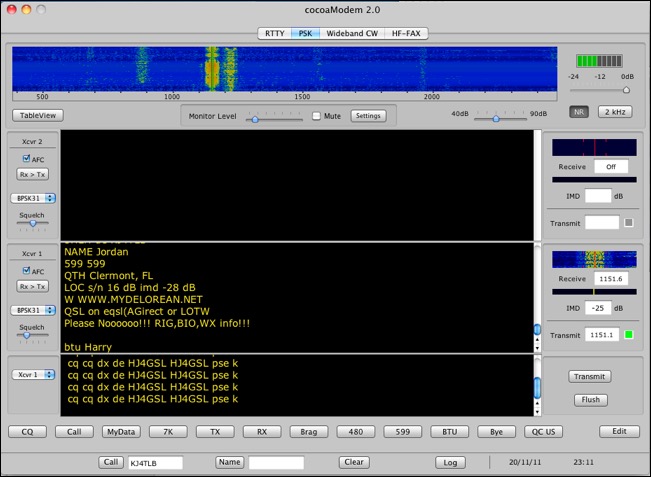Toggle the NR noise reduction button

tap(579, 112)
